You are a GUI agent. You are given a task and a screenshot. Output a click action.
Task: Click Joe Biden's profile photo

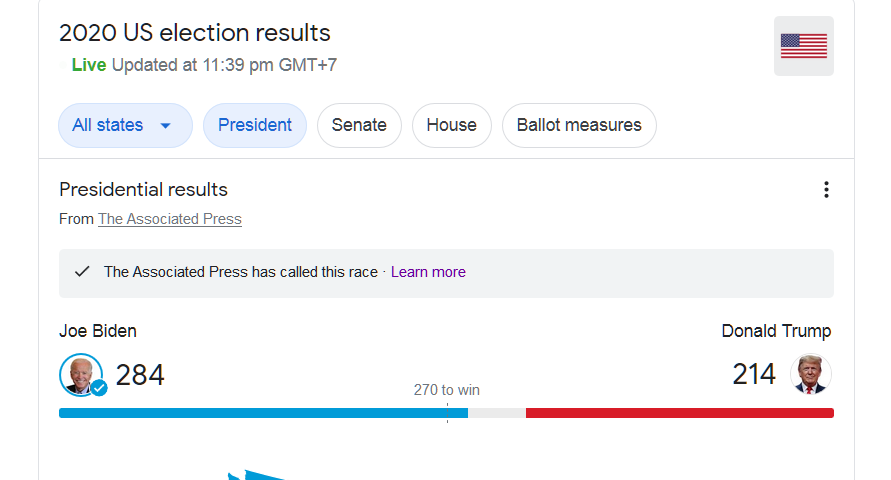[80, 374]
